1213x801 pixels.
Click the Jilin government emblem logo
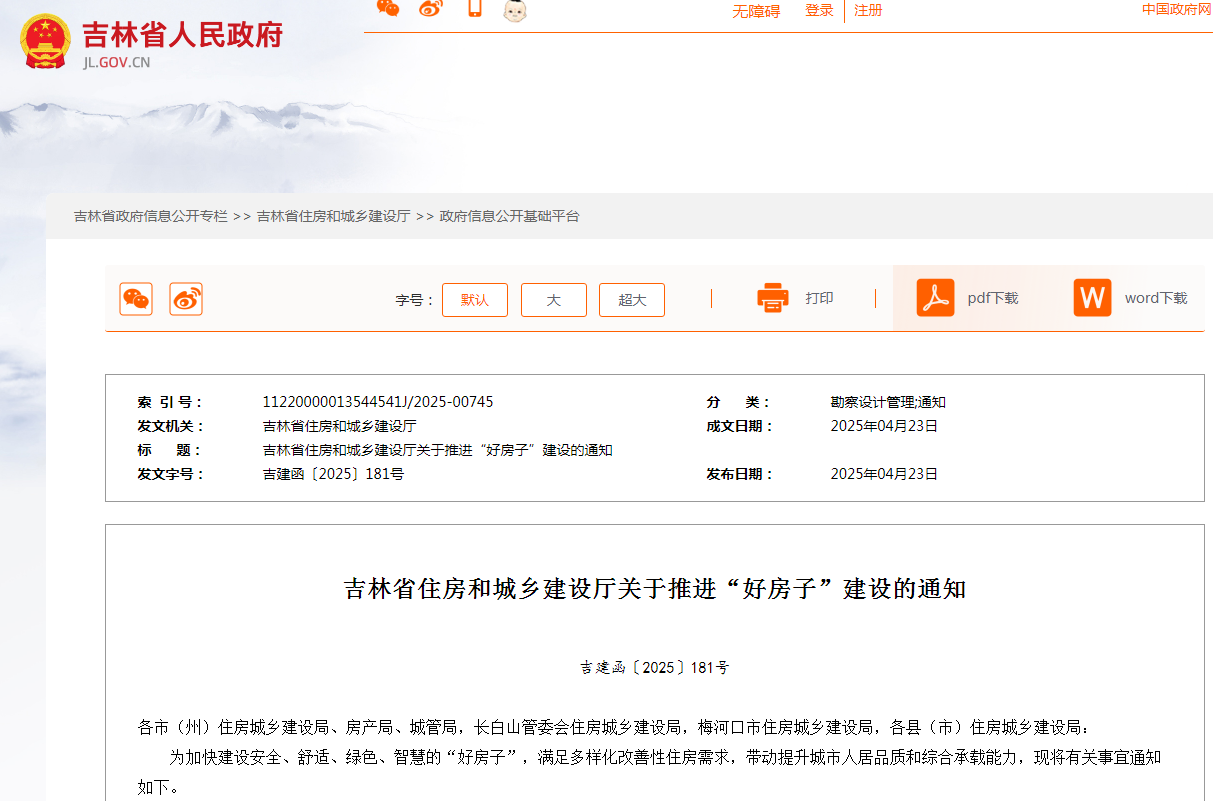click(x=45, y=41)
